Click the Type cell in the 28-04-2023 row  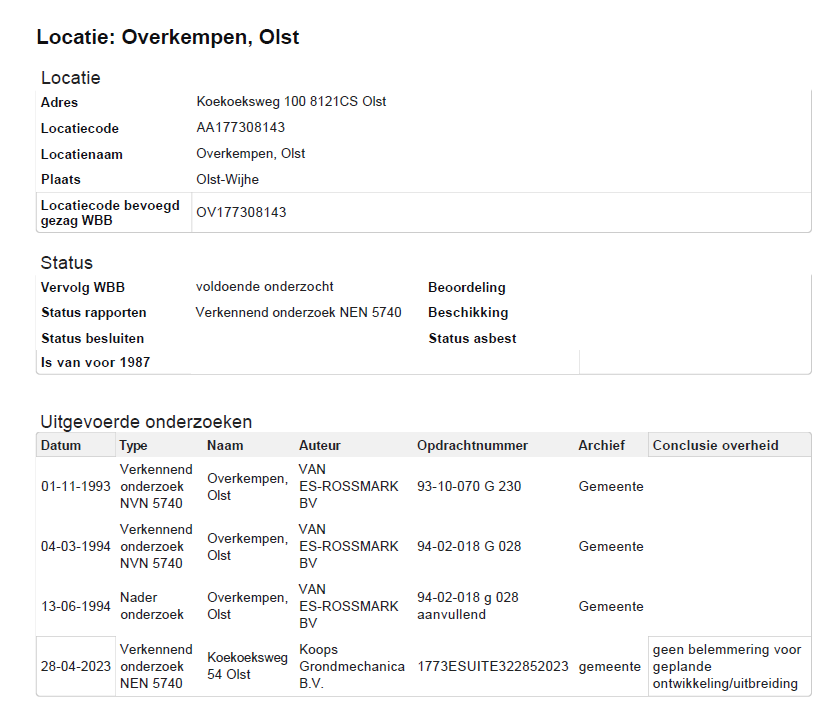point(156,666)
